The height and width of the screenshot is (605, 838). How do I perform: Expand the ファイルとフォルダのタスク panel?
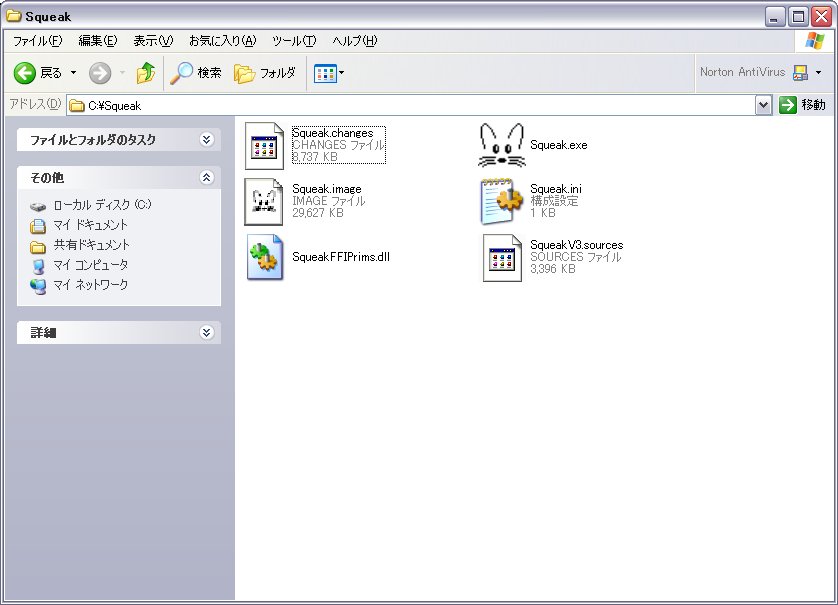point(206,140)
